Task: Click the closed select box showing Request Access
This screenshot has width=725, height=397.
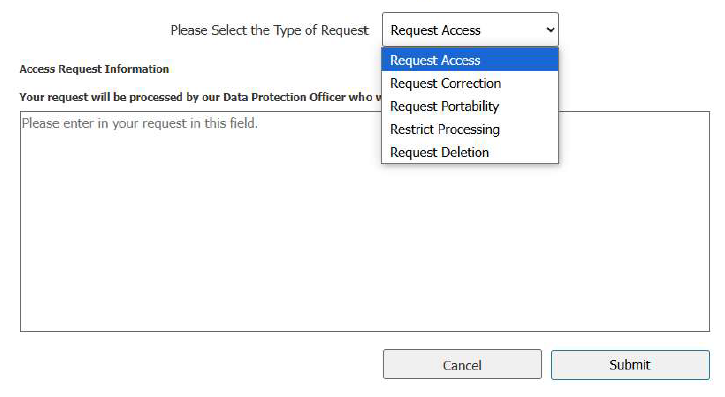Action: coord(470,30)
